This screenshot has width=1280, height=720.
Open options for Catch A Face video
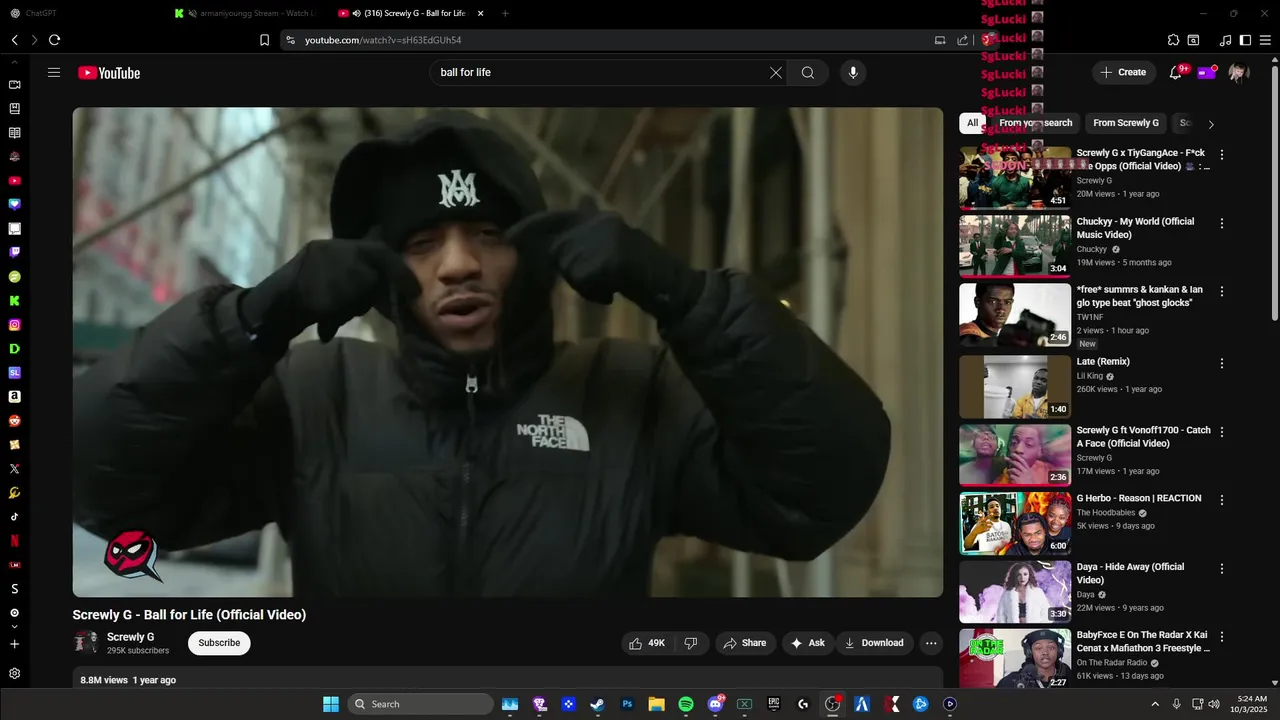click(1221, 432)
